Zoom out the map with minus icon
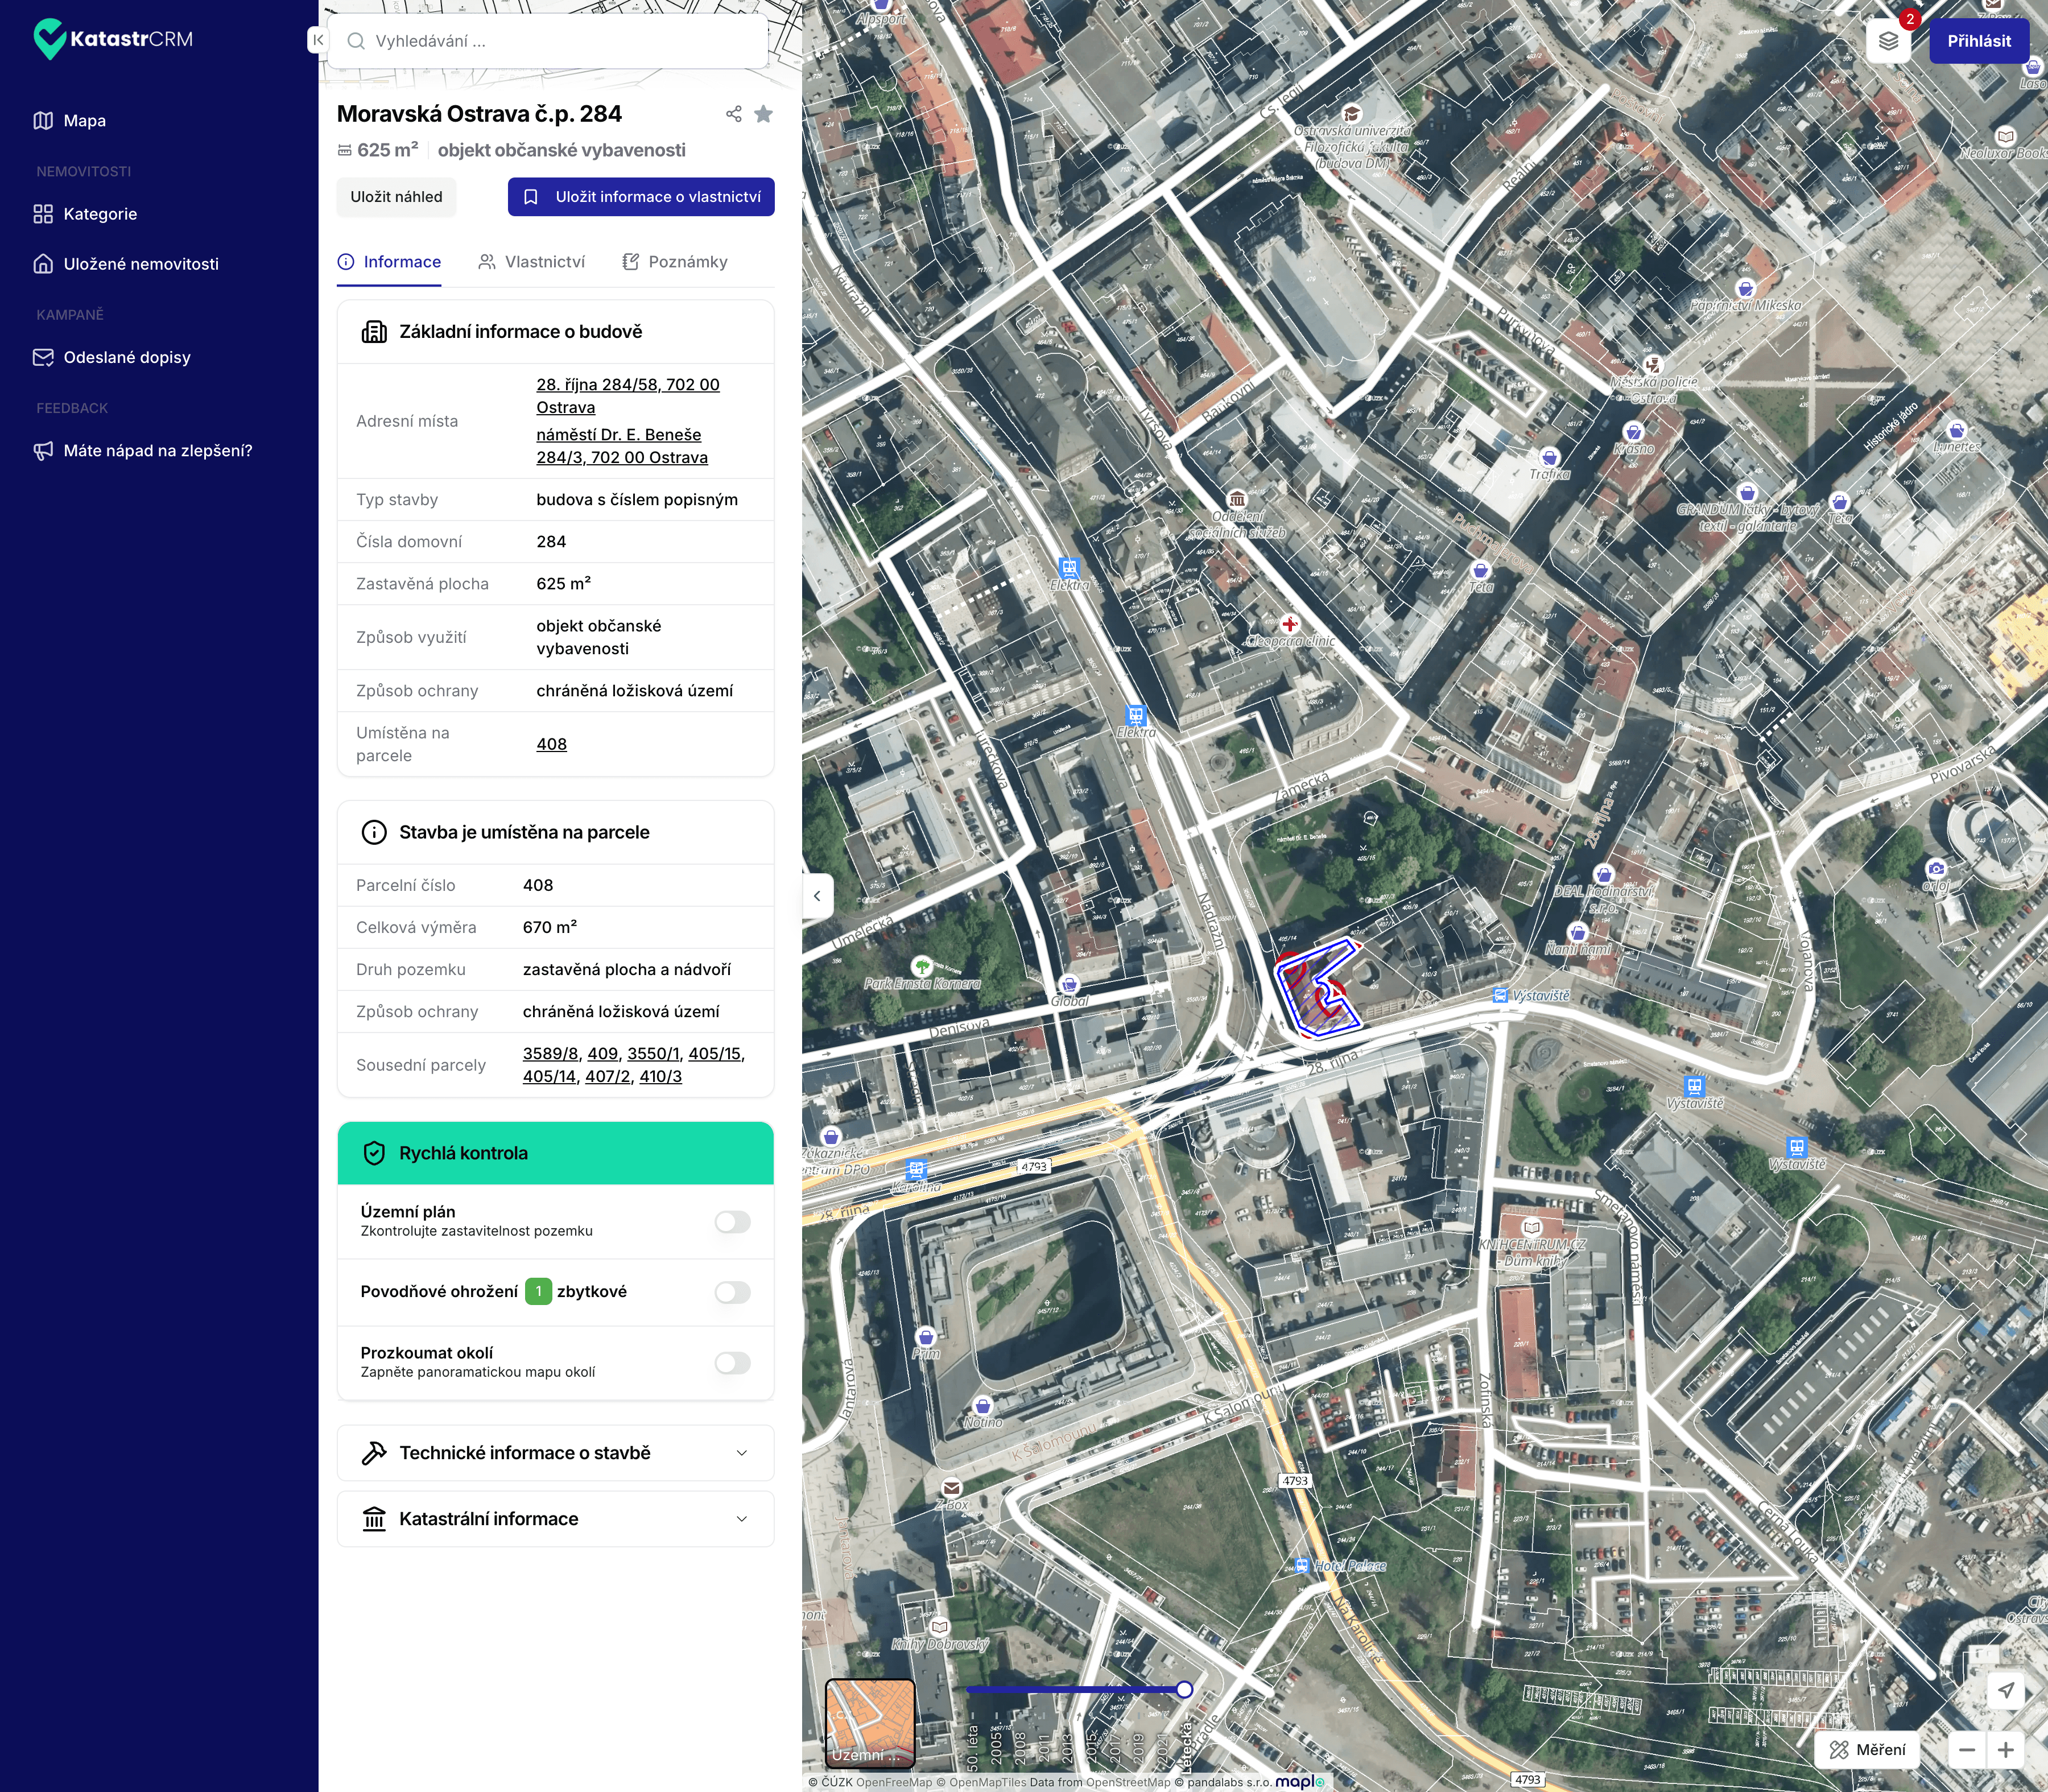2048x1792 pixels. (1966, 1750)
